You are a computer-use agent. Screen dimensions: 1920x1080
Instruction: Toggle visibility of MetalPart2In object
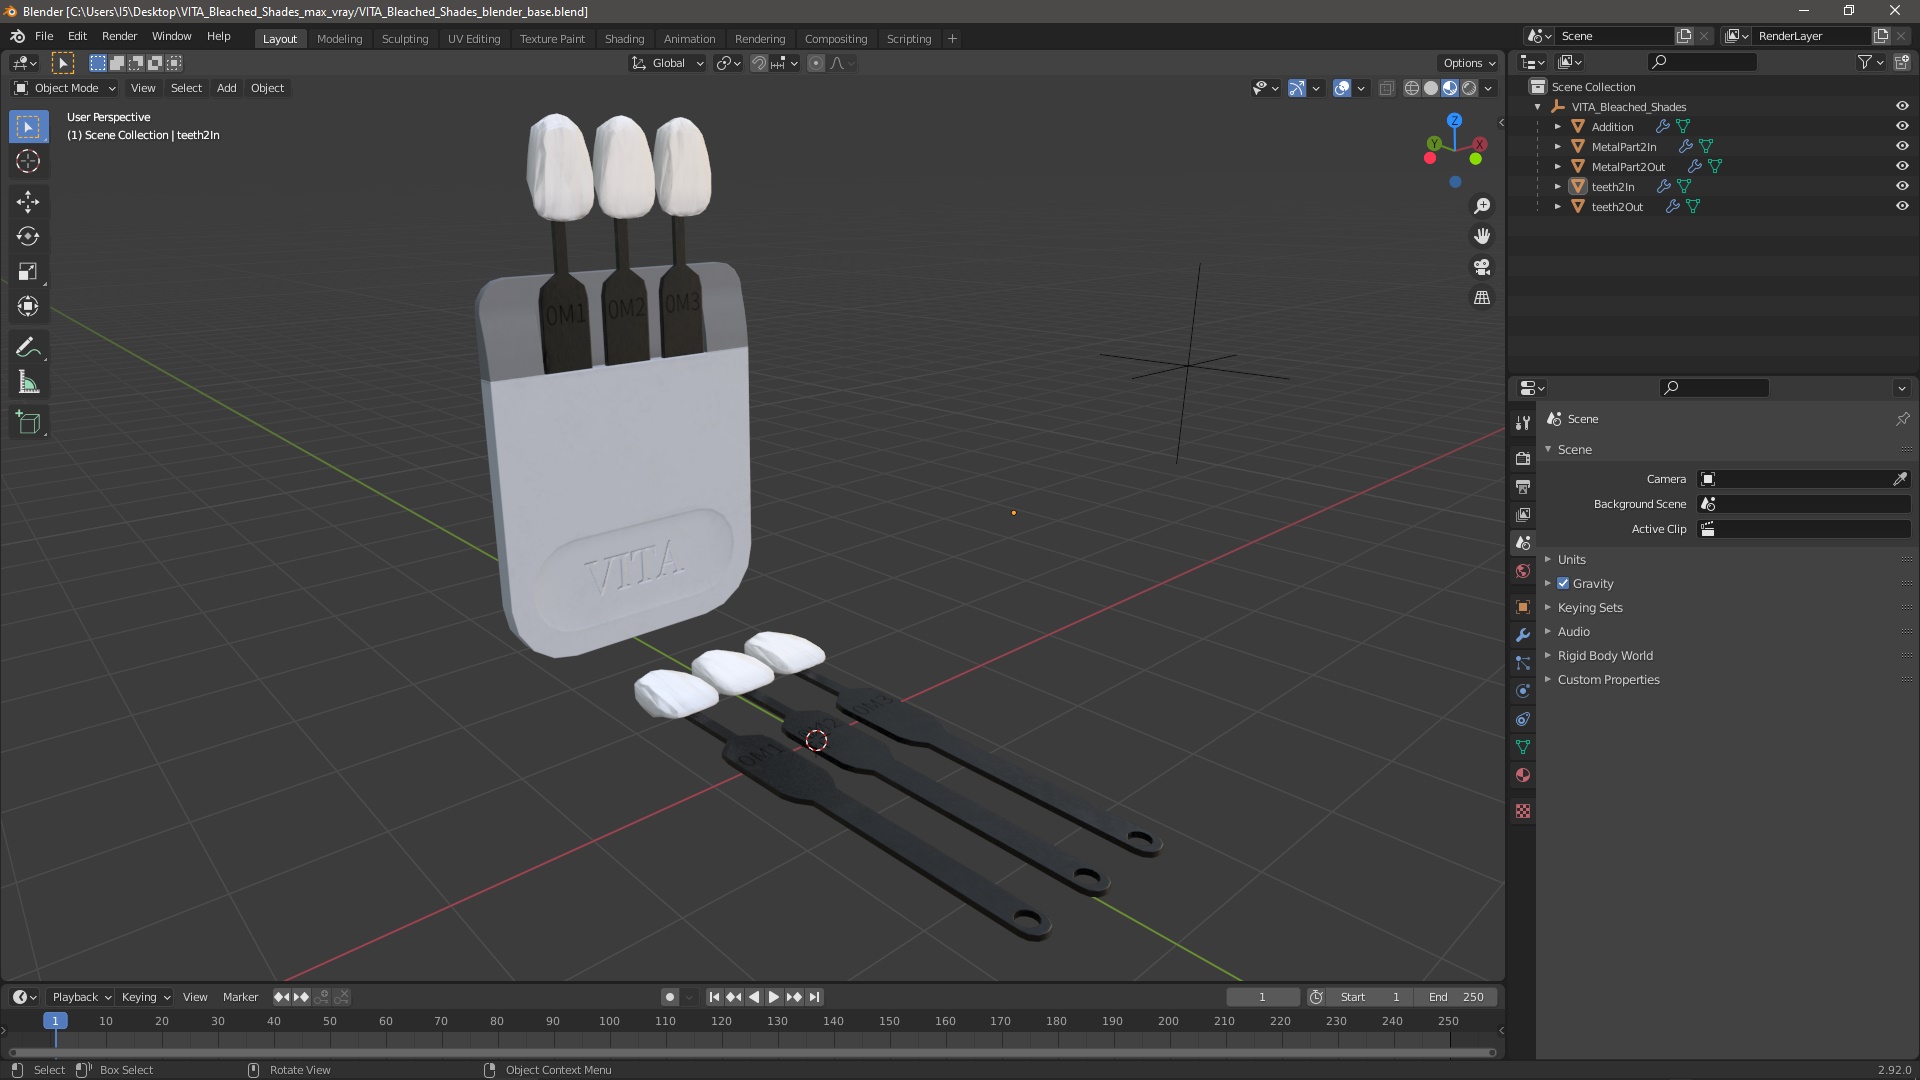click(1902, 146)
